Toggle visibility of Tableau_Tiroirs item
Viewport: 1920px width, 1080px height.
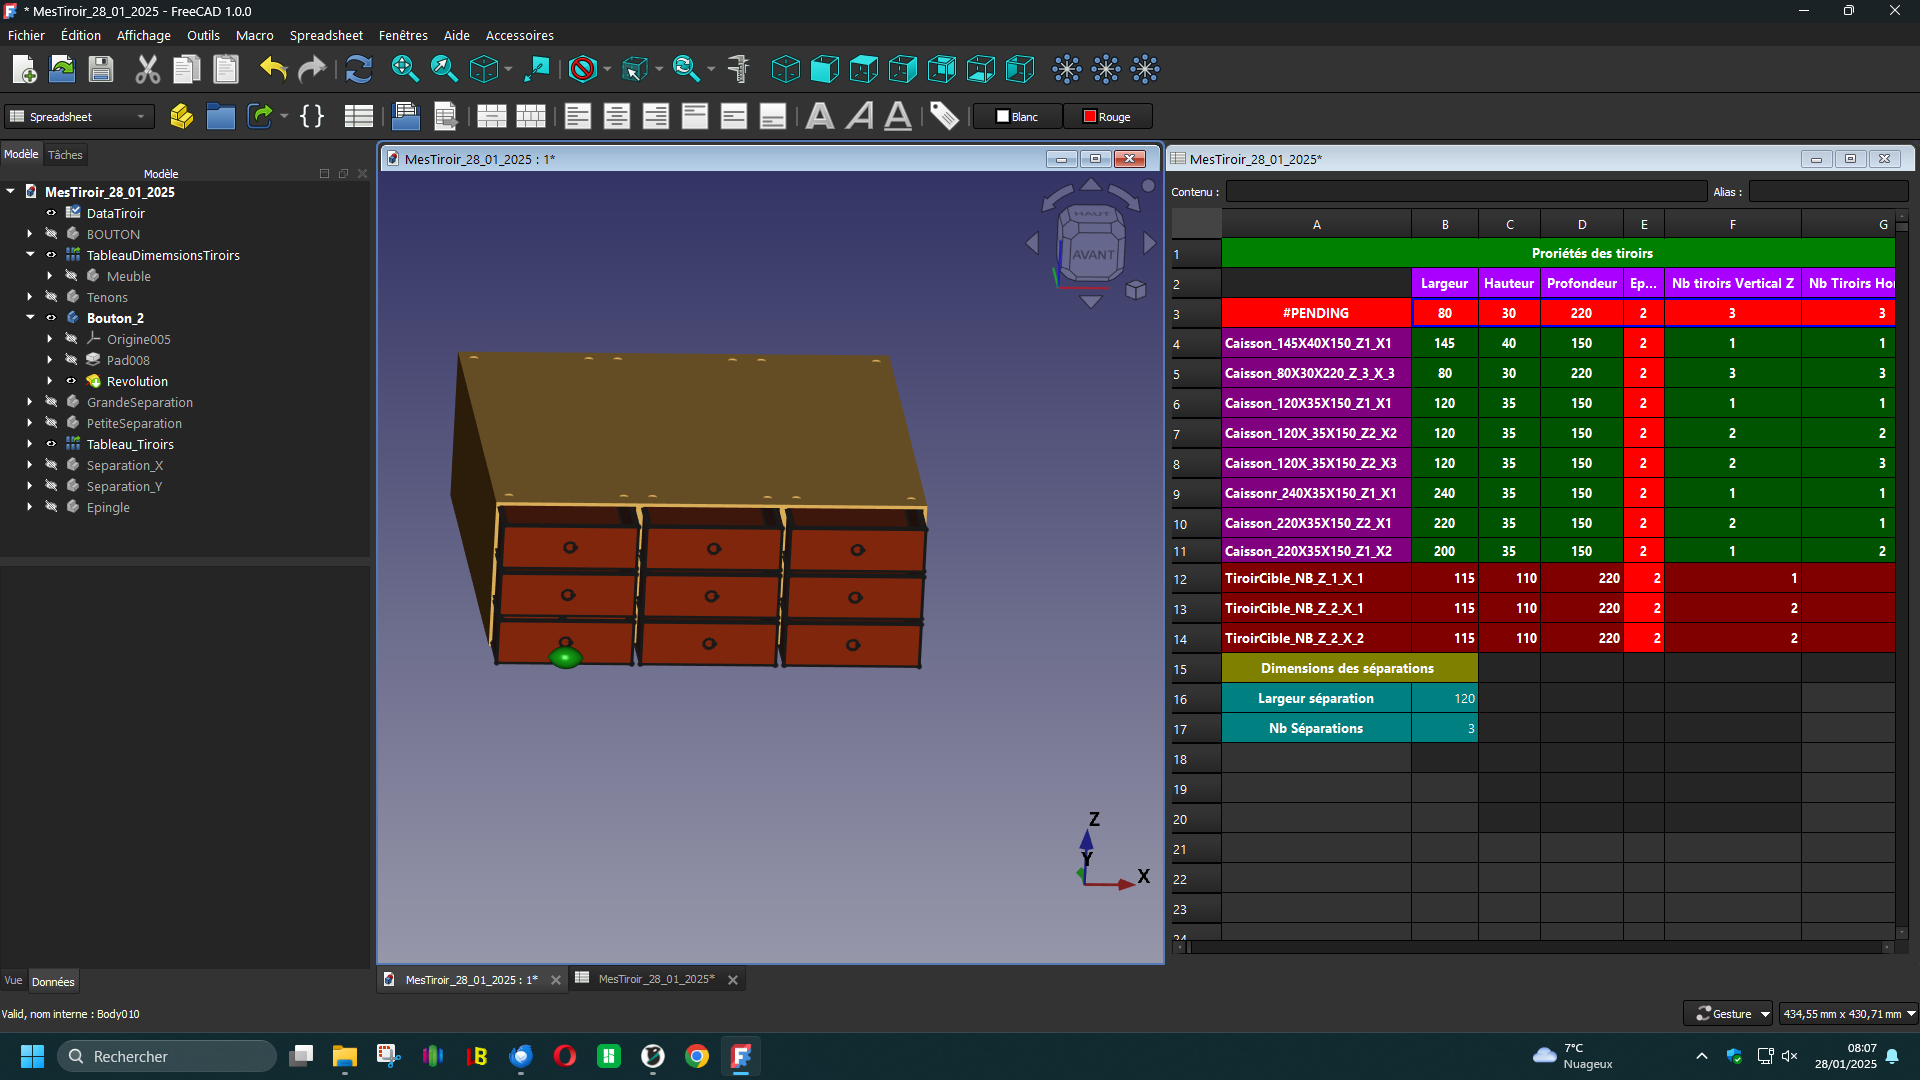coord(51,444)
